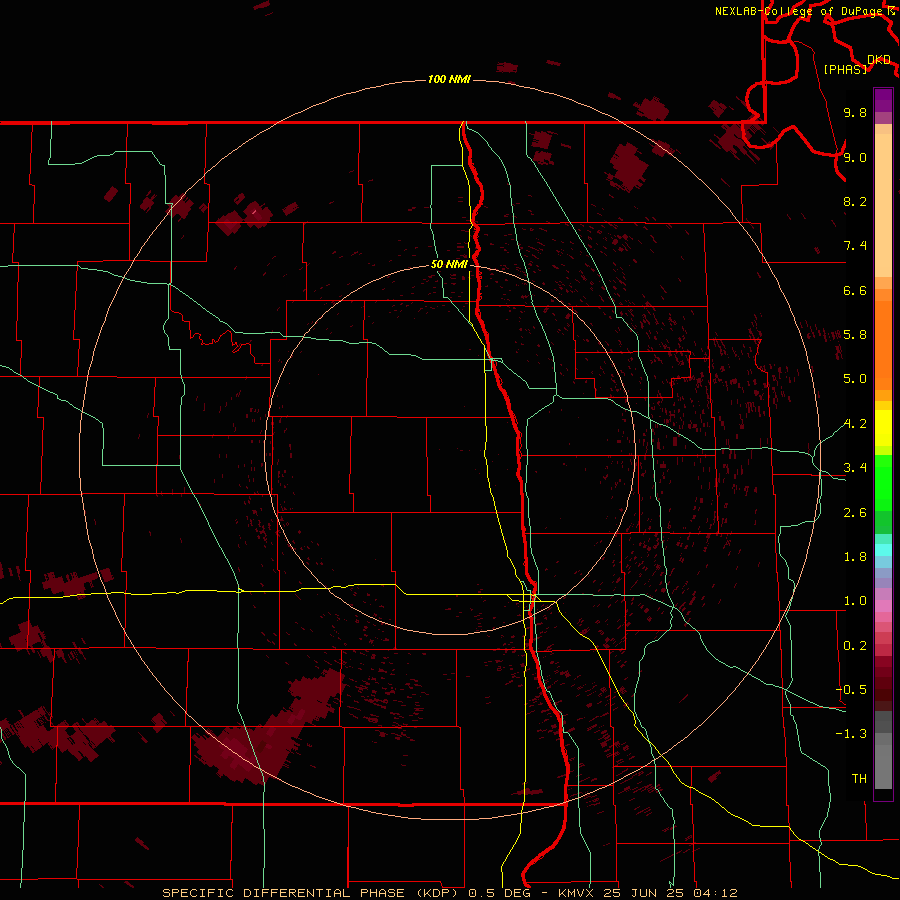Click the 8.2 scale value
Viewport: 900px width, 900px height.
point(855,202)
